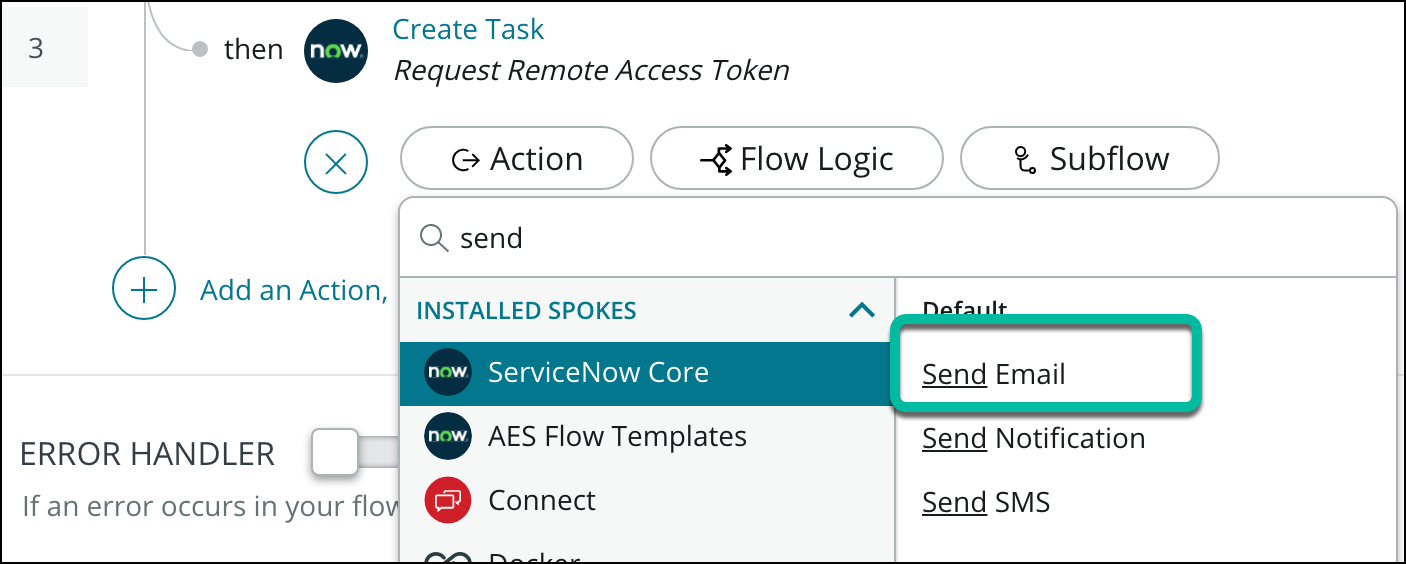Screen dimensions: 1406x564
Task: Open the Action picker button
Action: pyautogui.click(x=517, y=159)
